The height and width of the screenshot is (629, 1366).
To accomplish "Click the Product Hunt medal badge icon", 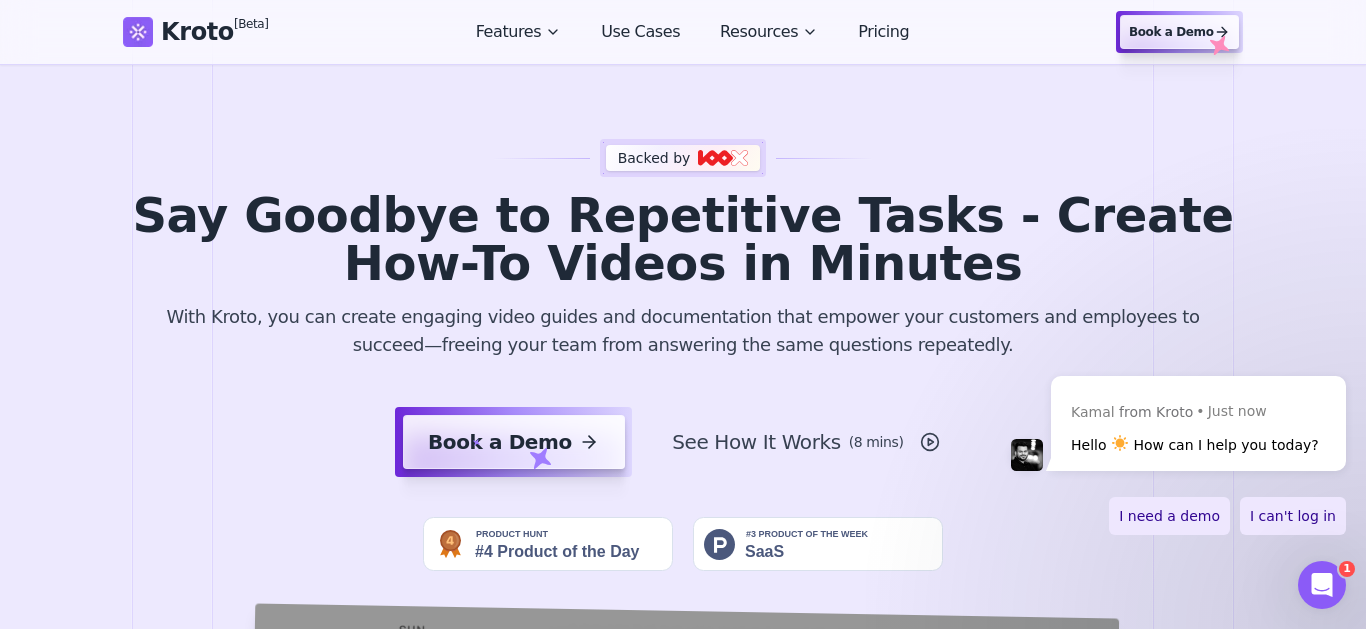I will coord(450,544).
